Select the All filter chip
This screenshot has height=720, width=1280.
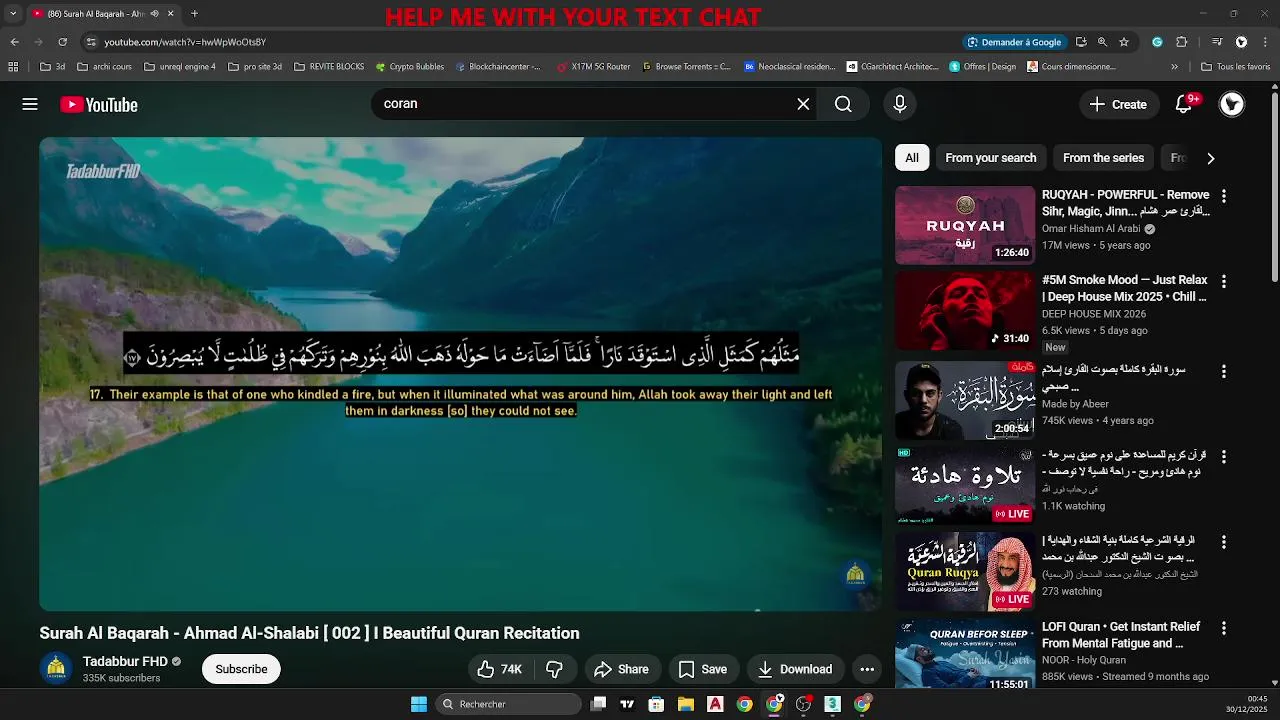912,158
